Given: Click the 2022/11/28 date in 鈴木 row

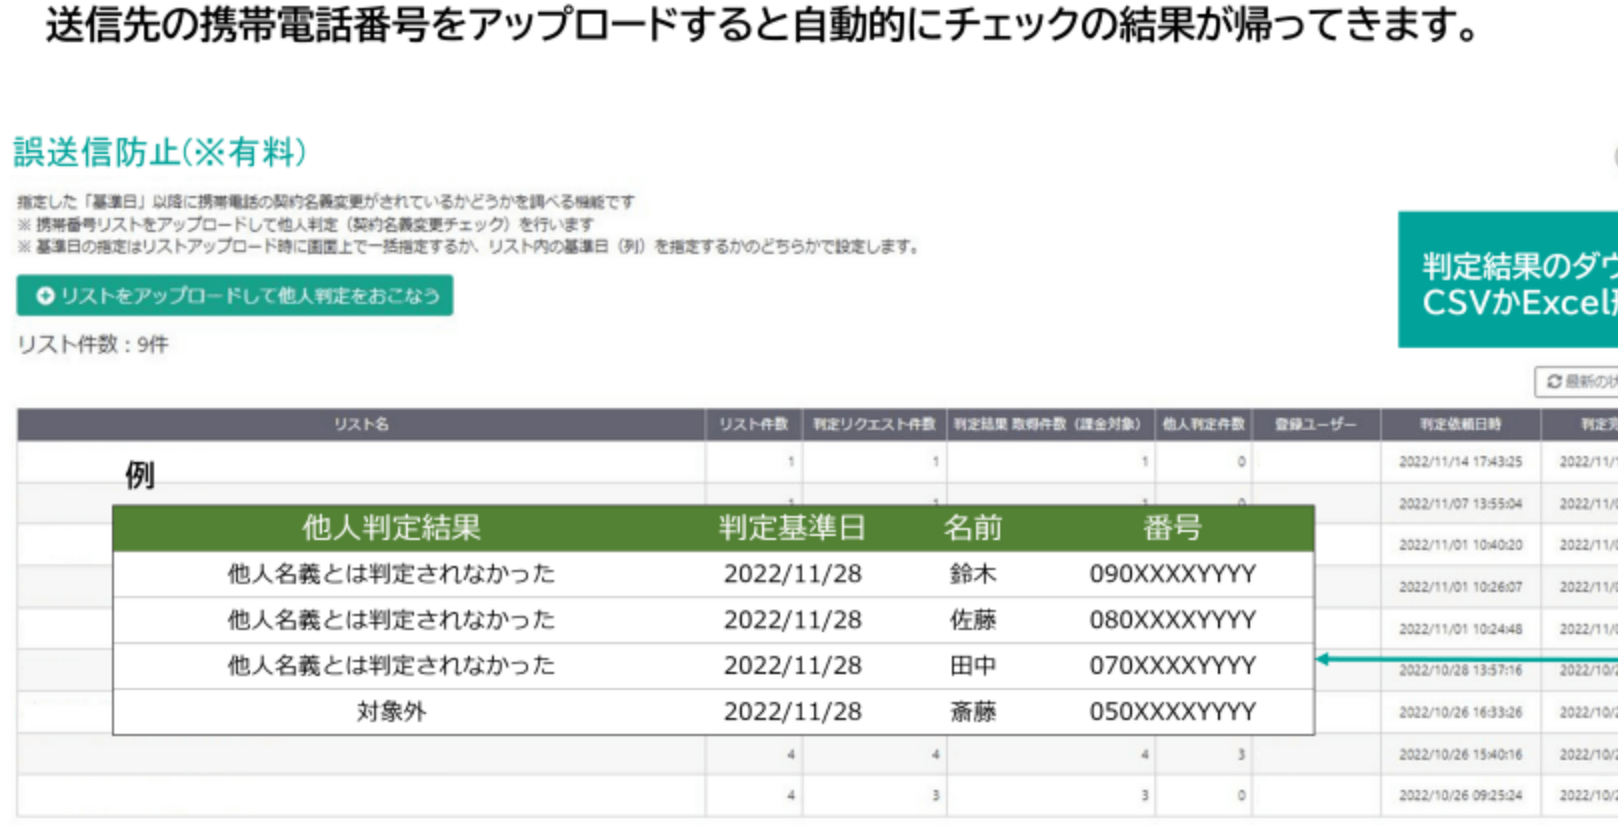Looking at the screenshot, I should coord(792,574).
